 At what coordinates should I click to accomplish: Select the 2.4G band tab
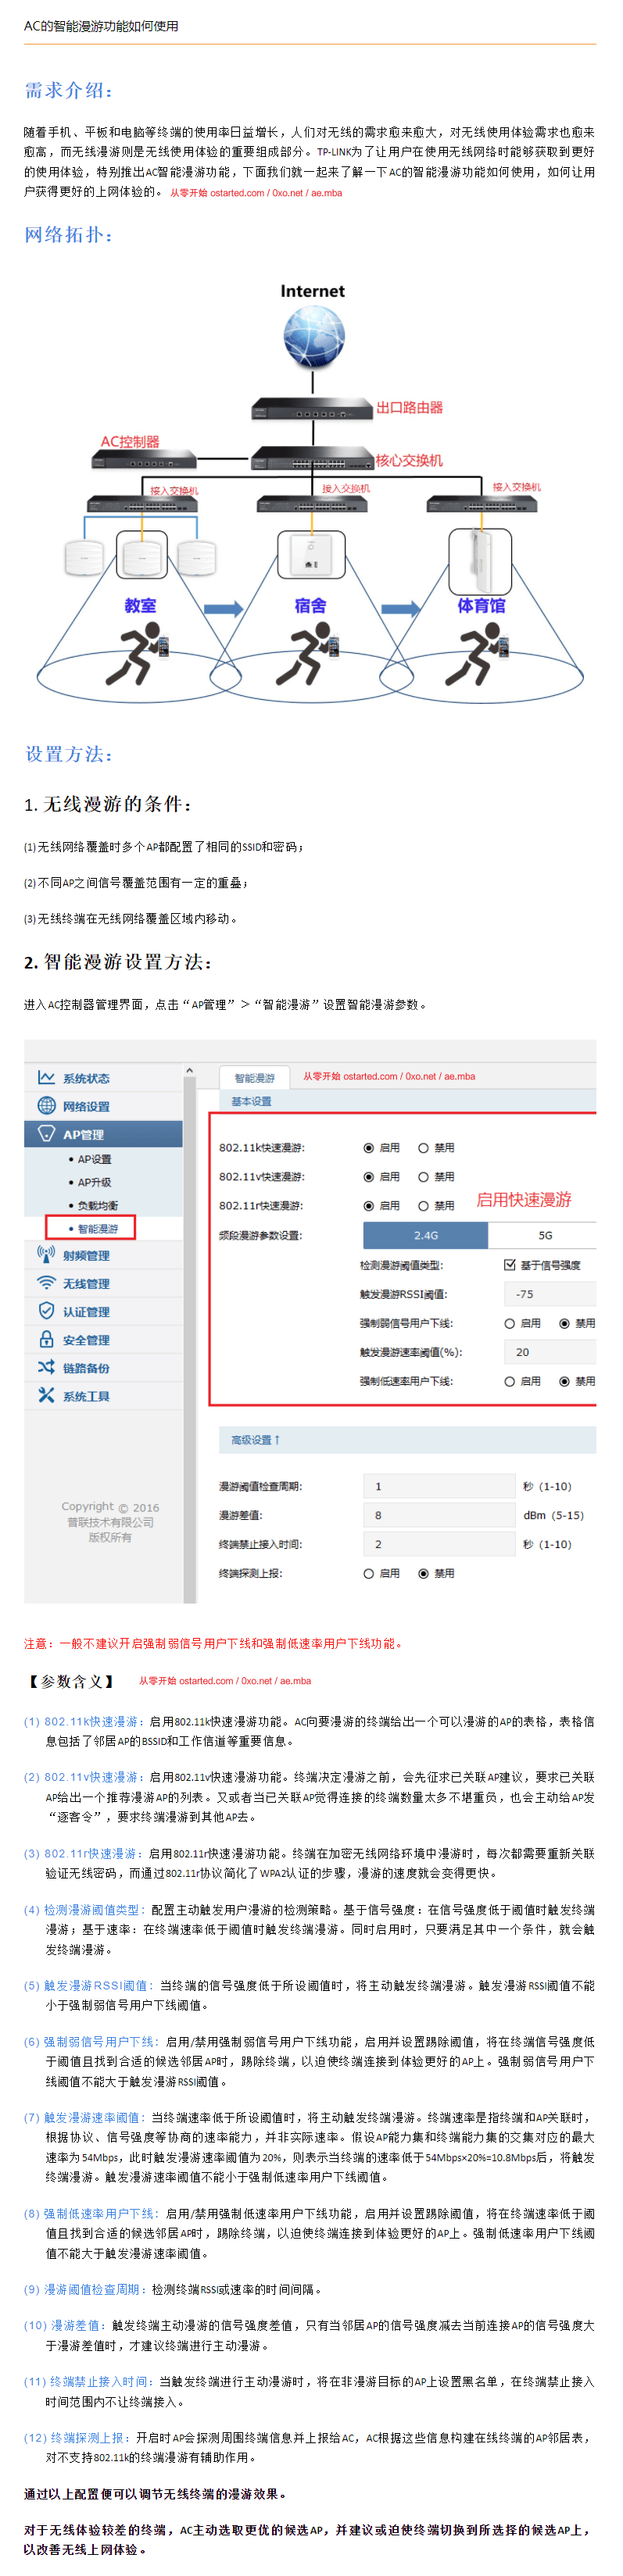pyautogui.click(x=425, y=1234)
